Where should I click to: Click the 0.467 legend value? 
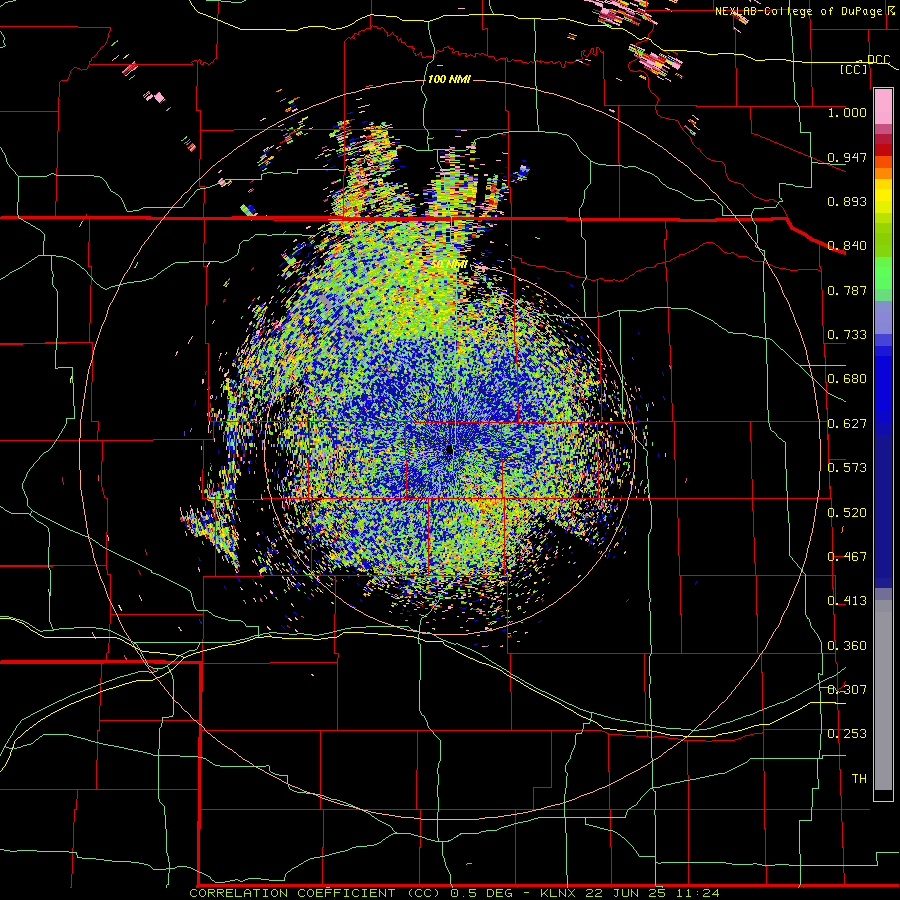pyautogui.click(x=847, y=557)
